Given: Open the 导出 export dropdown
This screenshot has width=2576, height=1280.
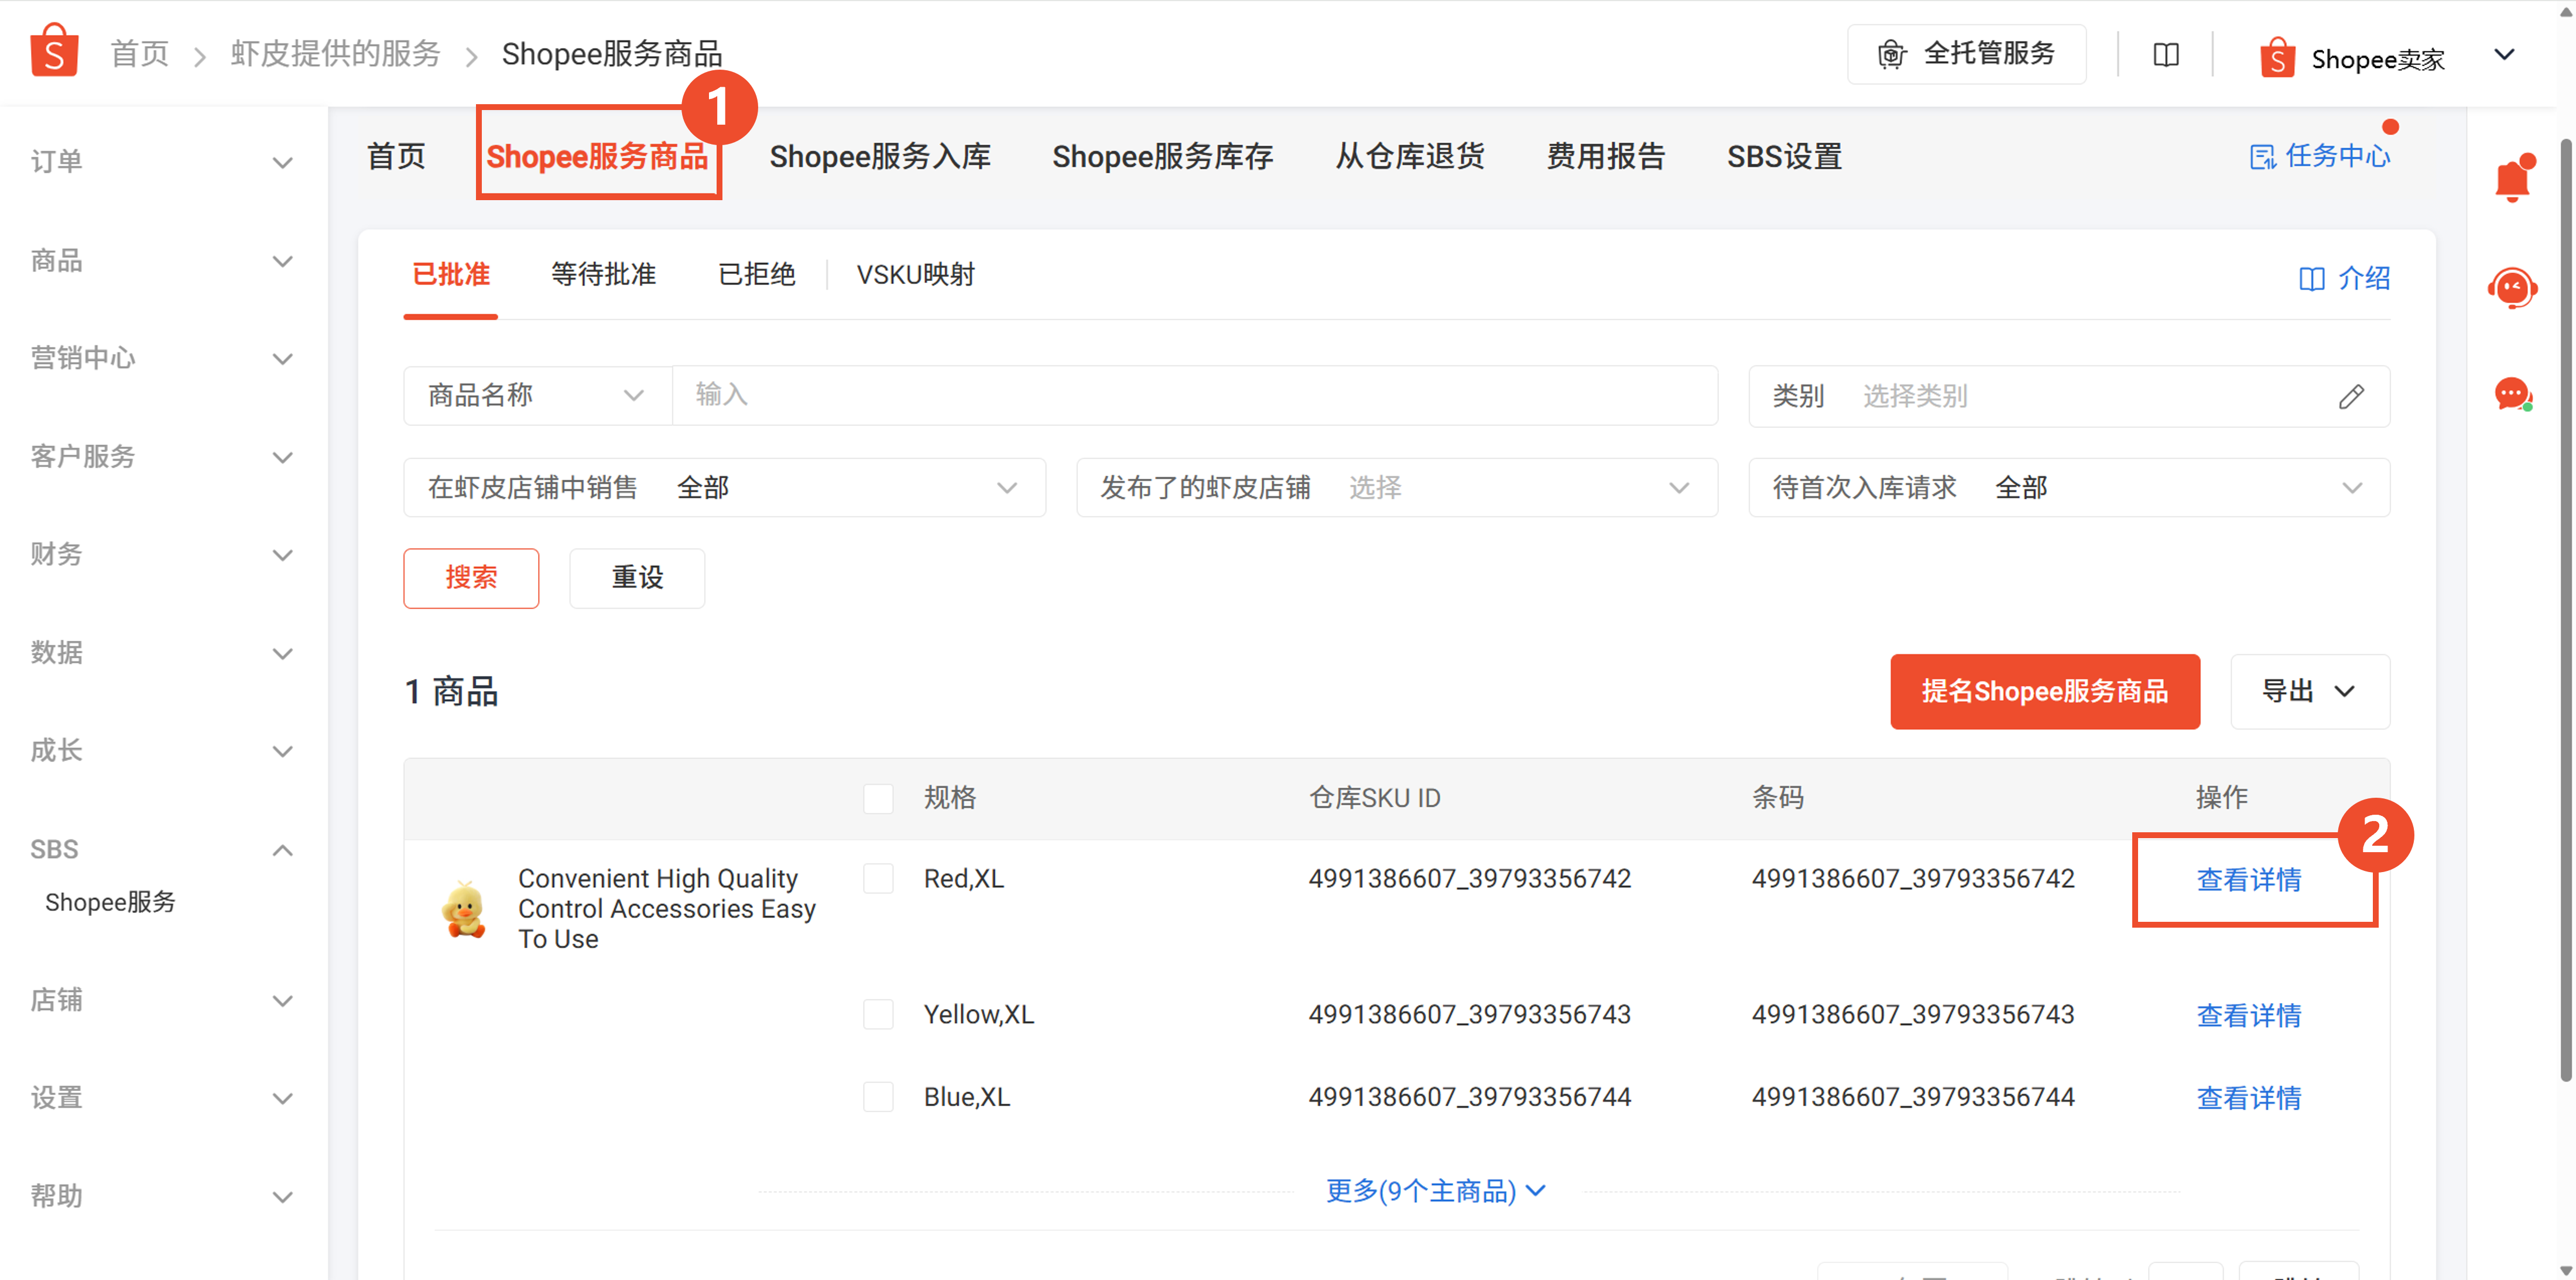Looking at the screenshot, I should pyautogui.click(x=2309, y=691).
